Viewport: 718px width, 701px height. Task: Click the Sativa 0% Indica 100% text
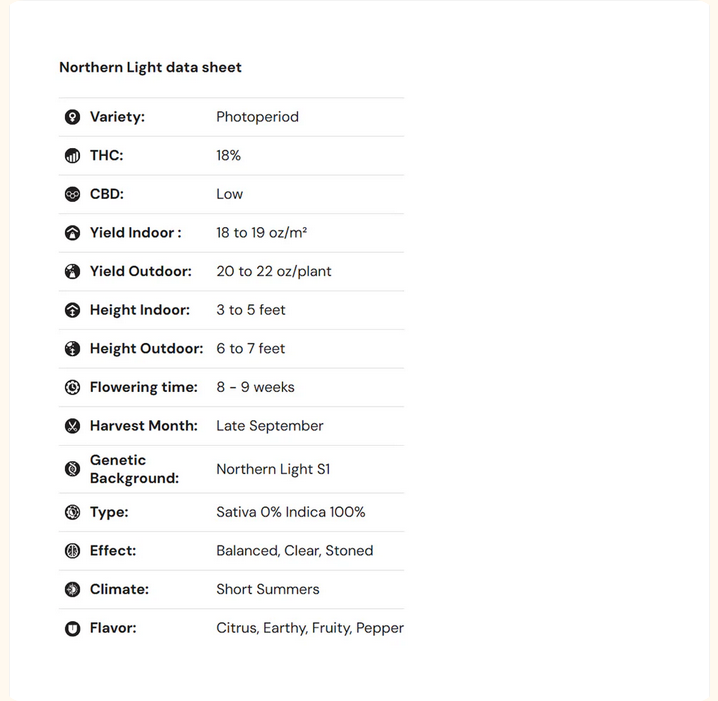coord(290,512)
